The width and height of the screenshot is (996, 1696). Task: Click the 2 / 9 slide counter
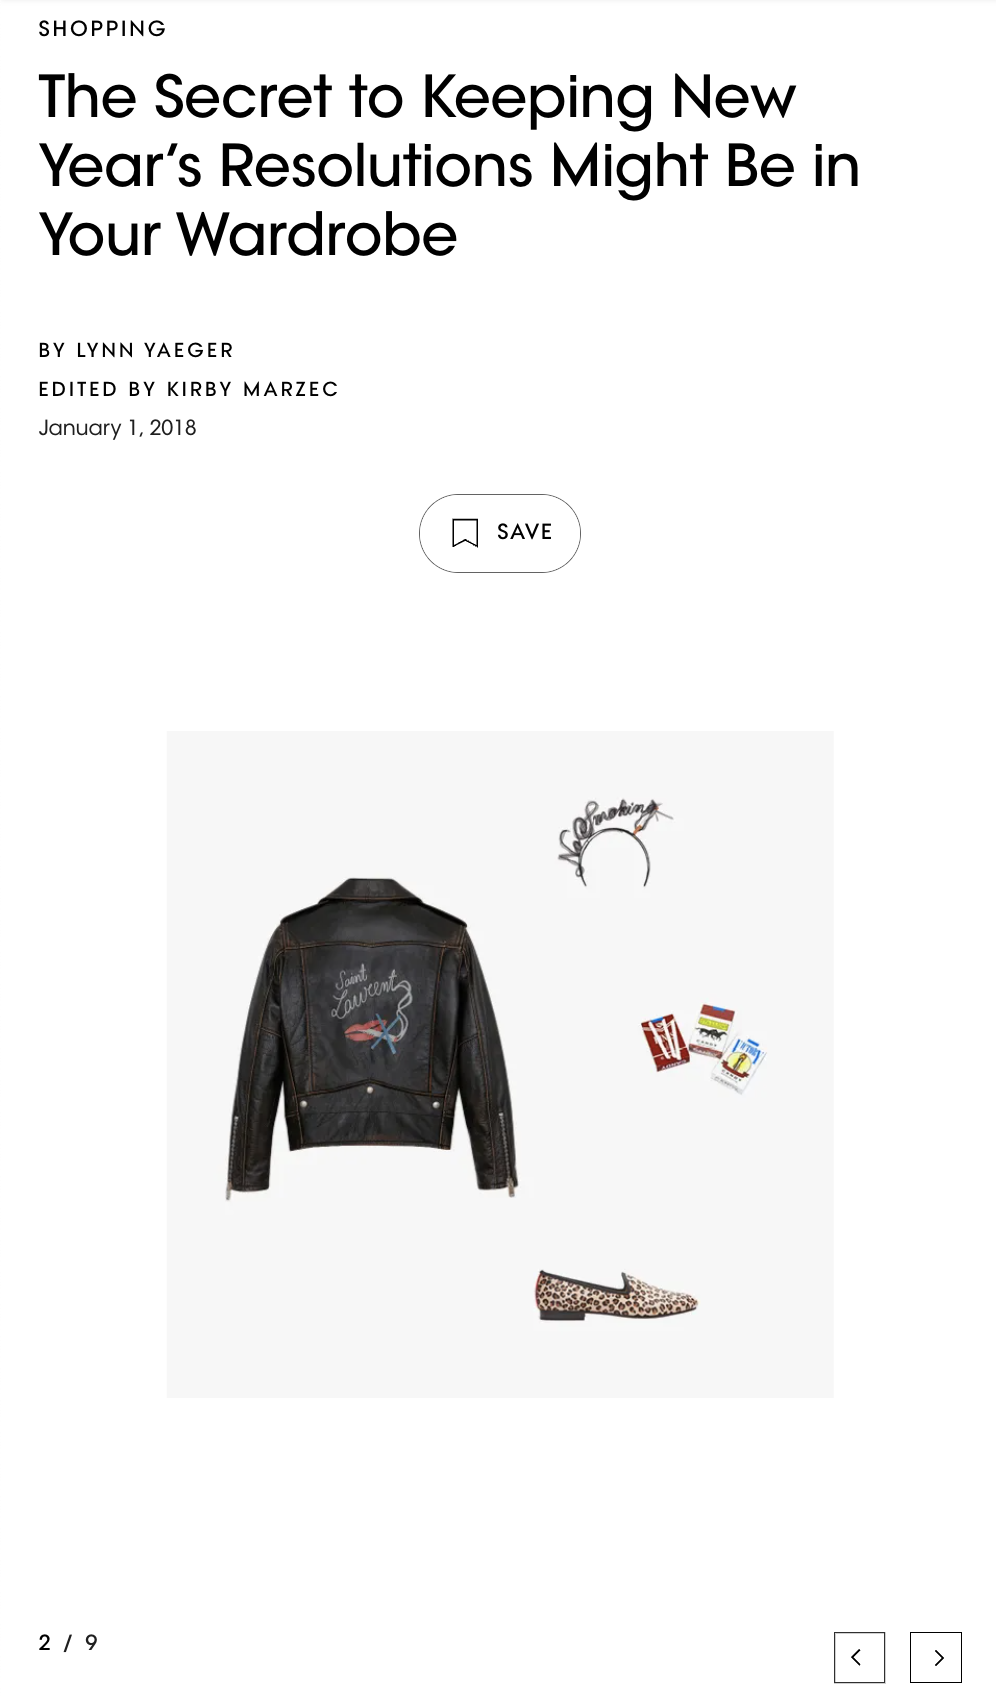click(x=68, y=1643)
